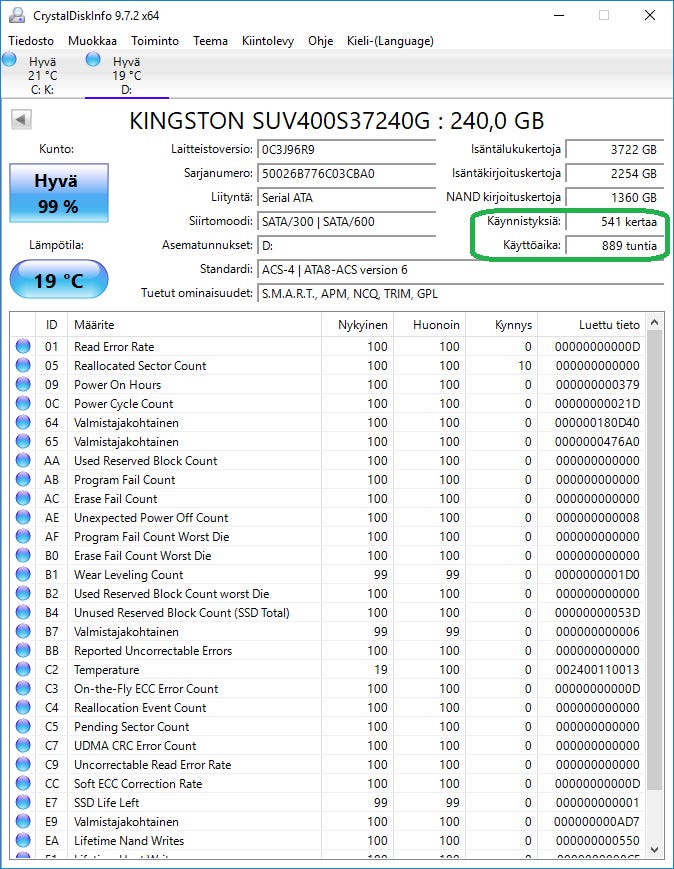Click the KINGSTON SUV400S37240G model title
Screen dimensions: 674x869
coord(337,120)
